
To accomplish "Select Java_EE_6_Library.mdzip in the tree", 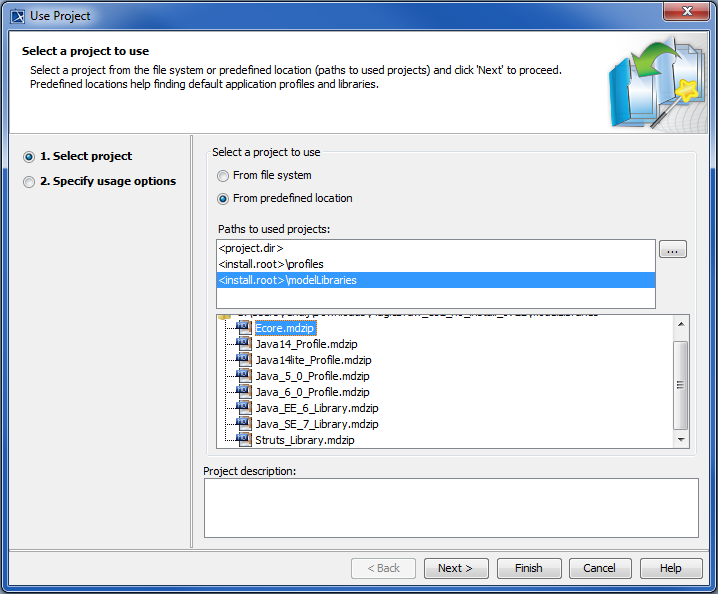I will (x=317, y=408).
